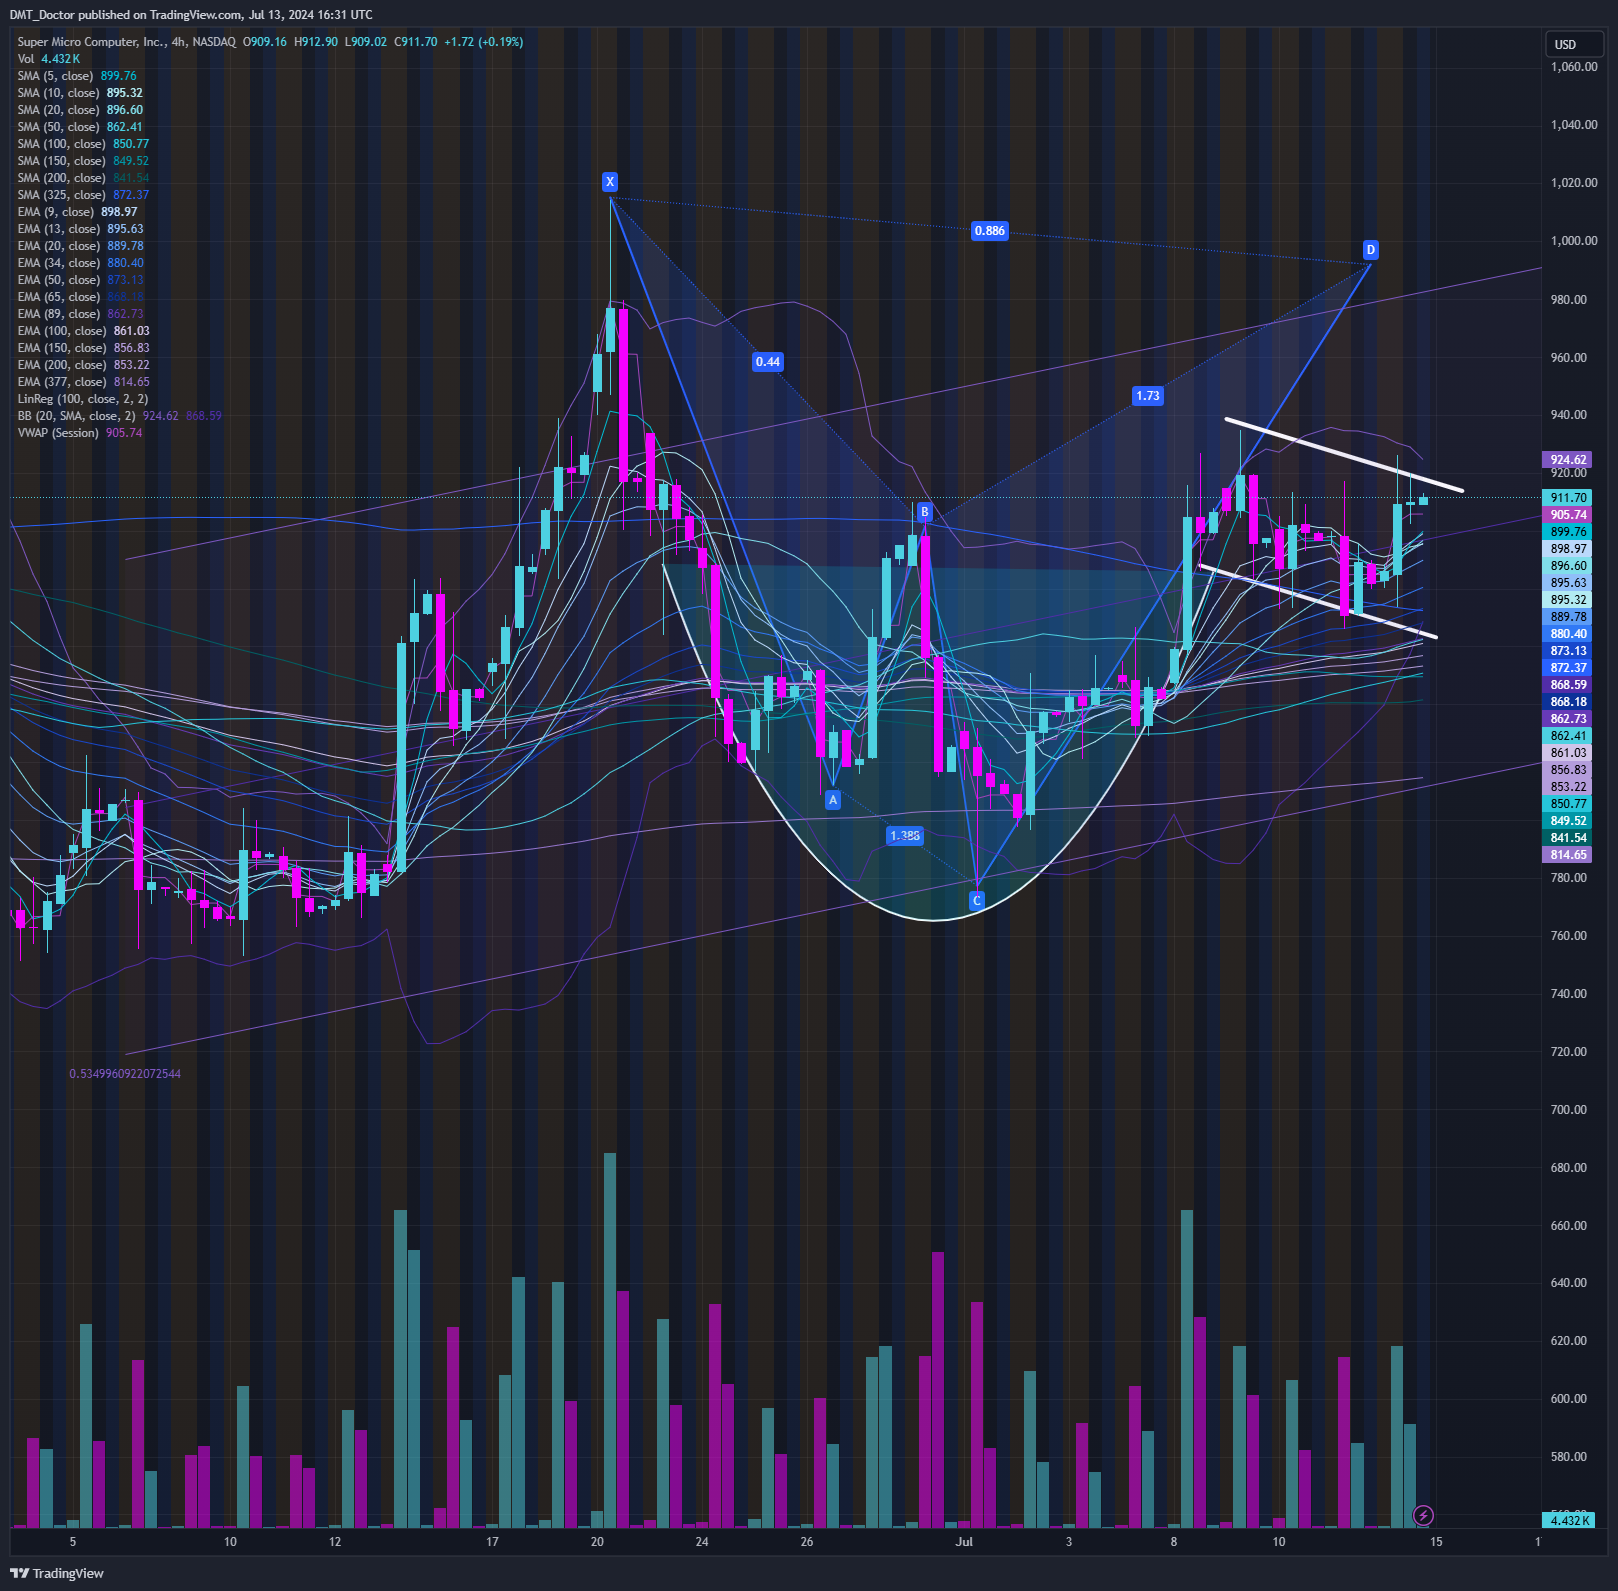Click the 700.00 price-axis level
The image size is (1618, 1591).
[x=1568, y=1110]
